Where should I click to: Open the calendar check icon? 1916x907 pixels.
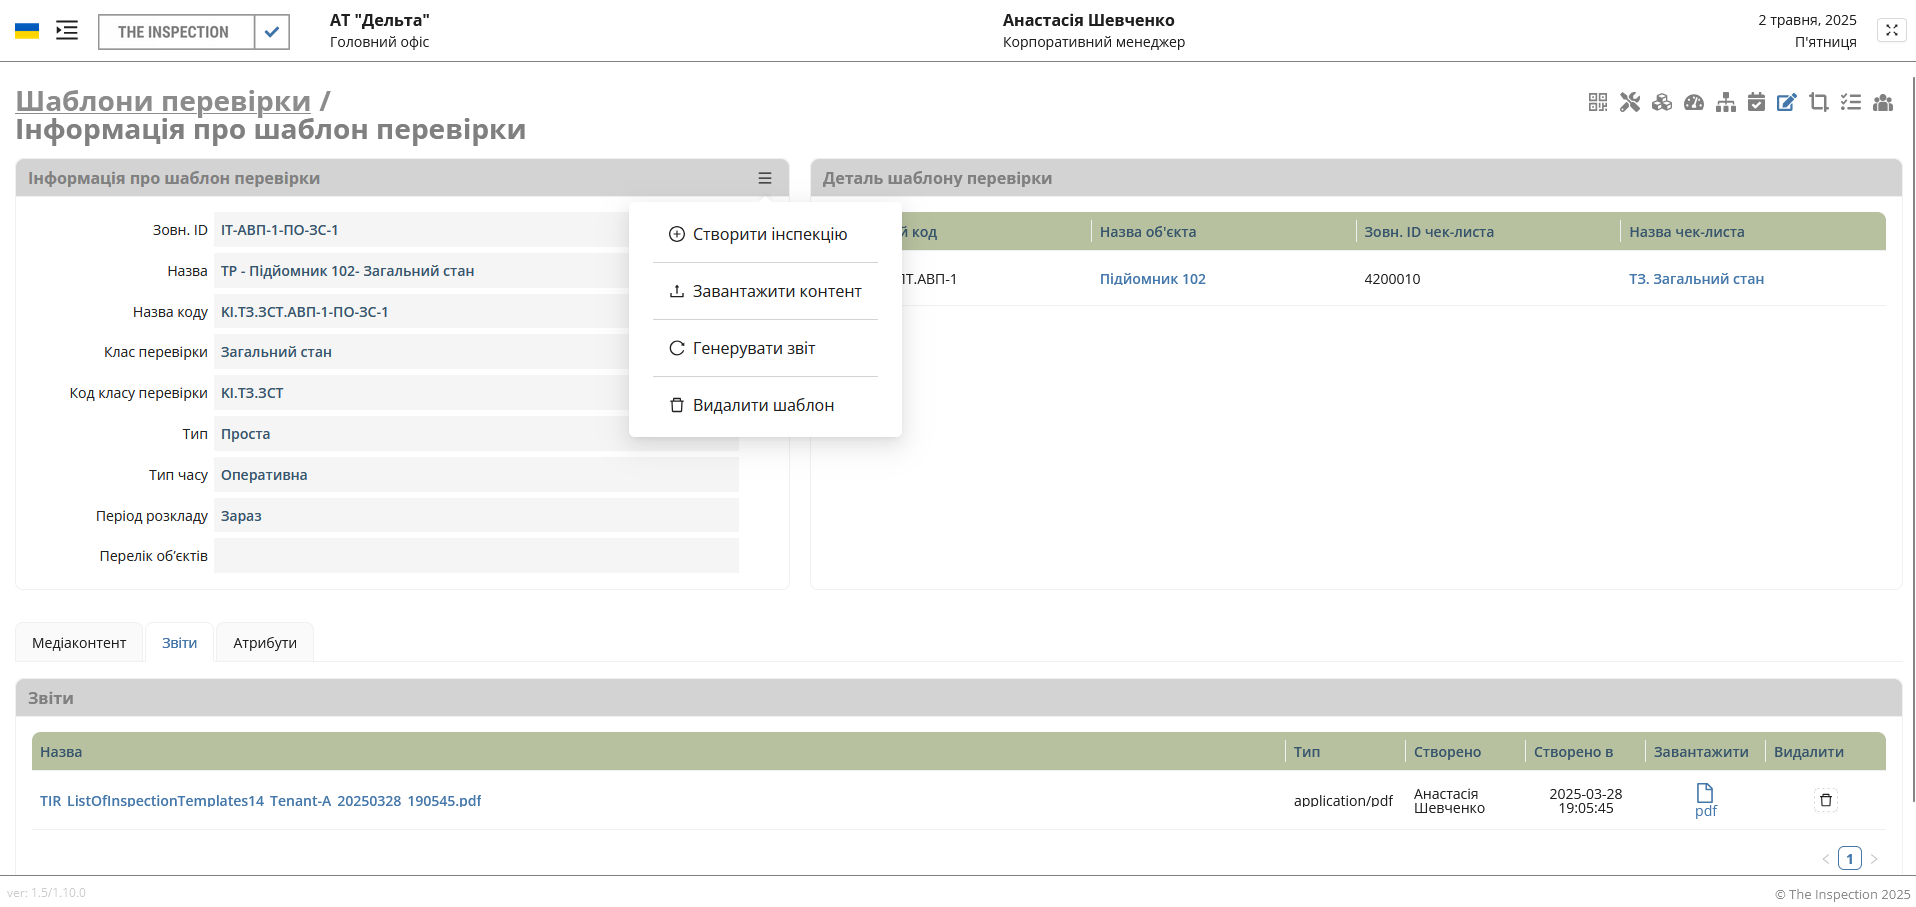point(1756,102)
